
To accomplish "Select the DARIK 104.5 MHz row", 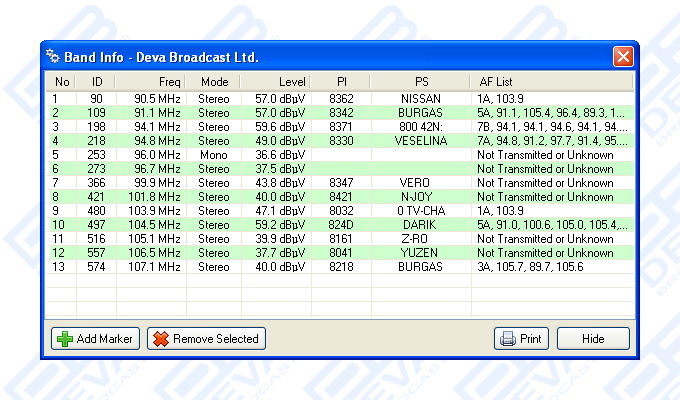I will click(340, 226).
